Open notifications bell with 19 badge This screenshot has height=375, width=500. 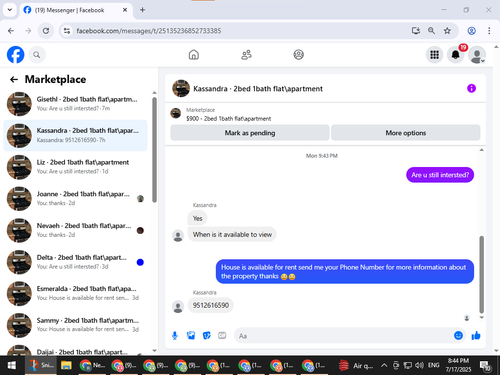456,55
